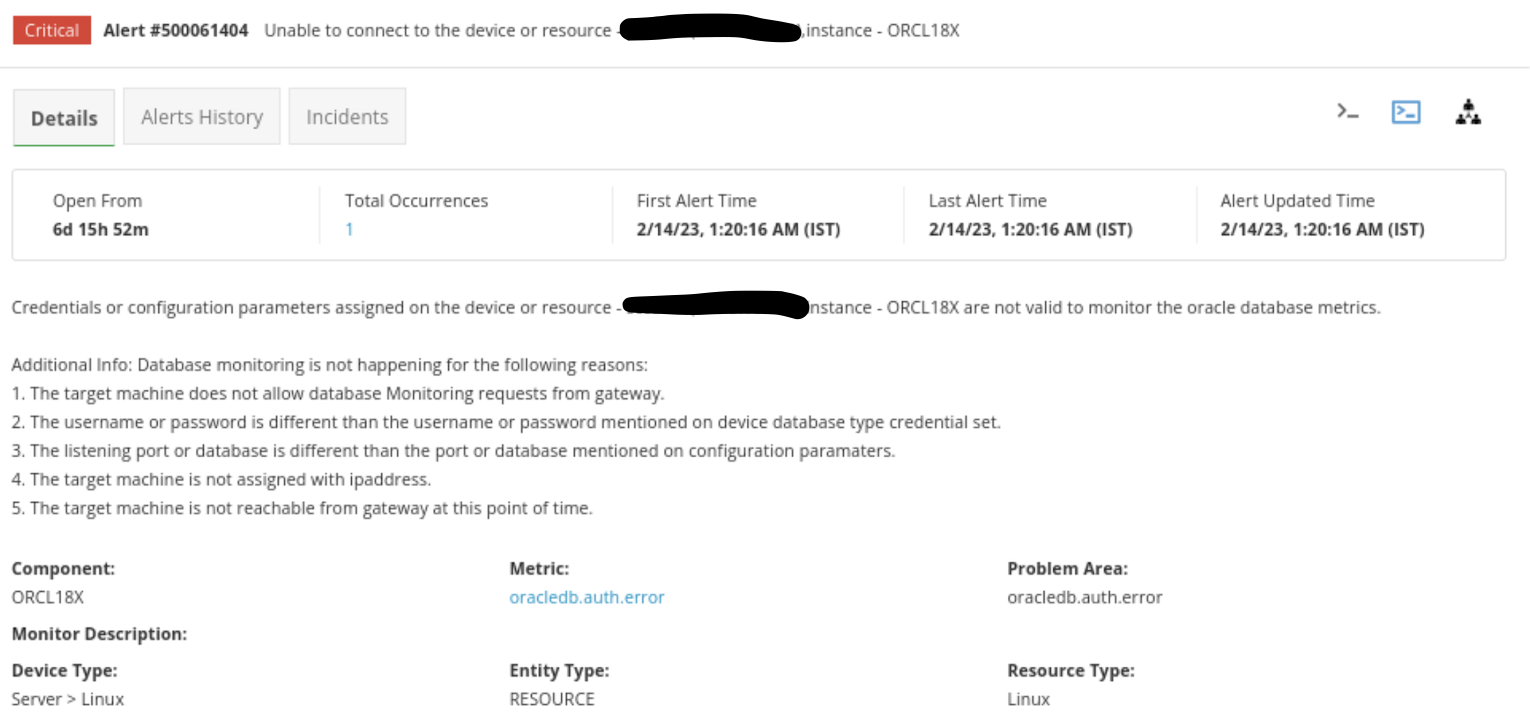1530x720 pixels.
Task: Click the command prompt icon
Action: [1348, 112]
